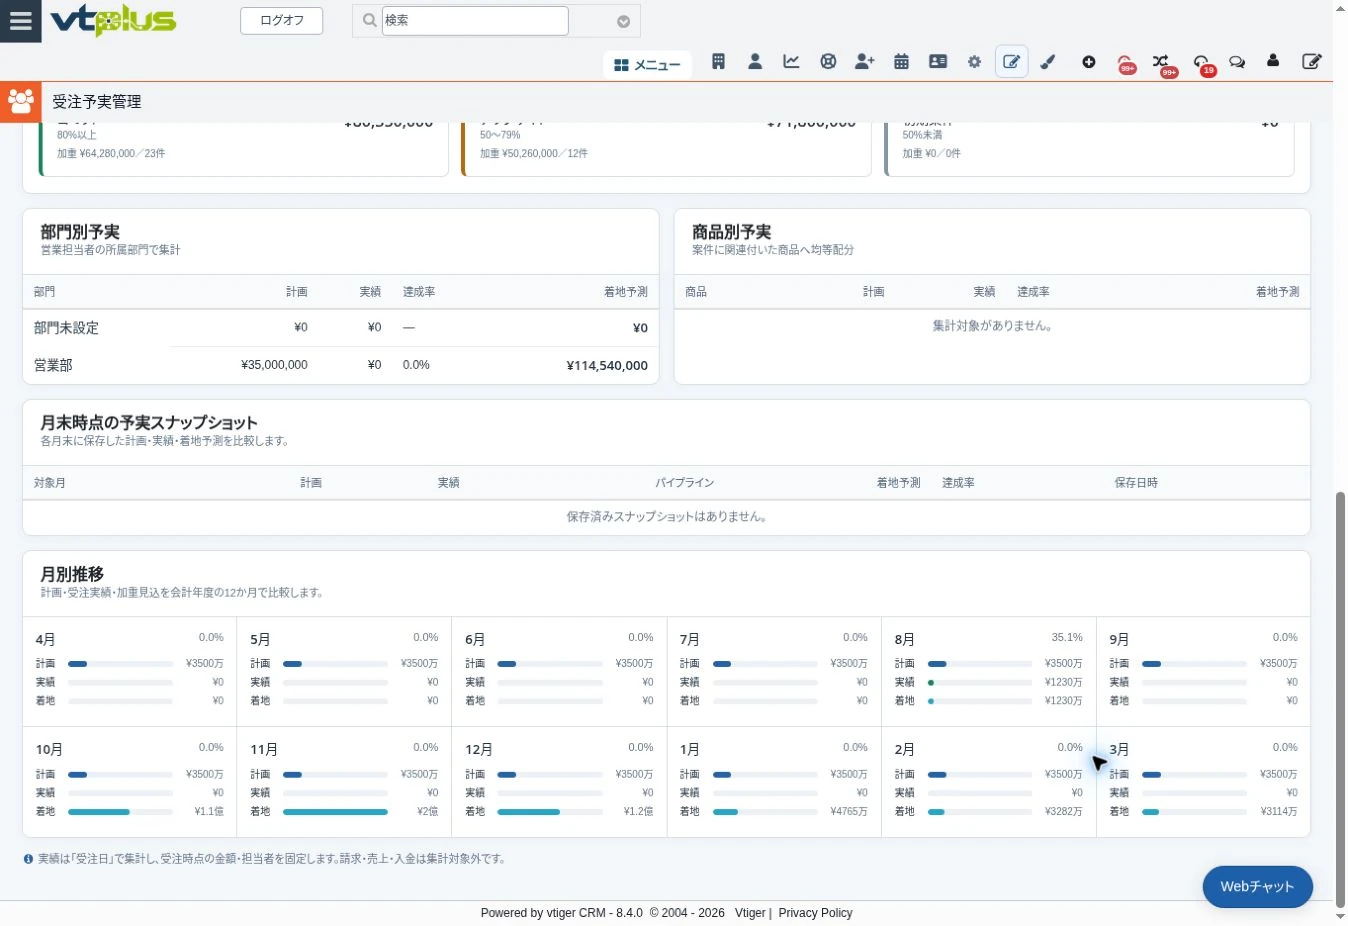Open the Vtiger footer link

tap(750, 913)
